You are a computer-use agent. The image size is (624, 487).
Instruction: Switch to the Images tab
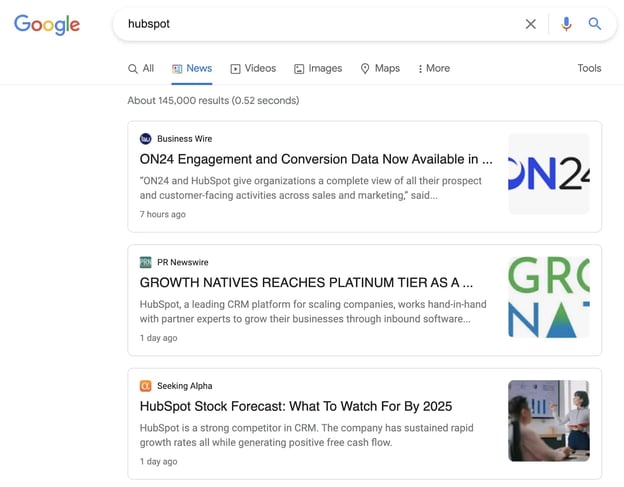click(318, 68)
